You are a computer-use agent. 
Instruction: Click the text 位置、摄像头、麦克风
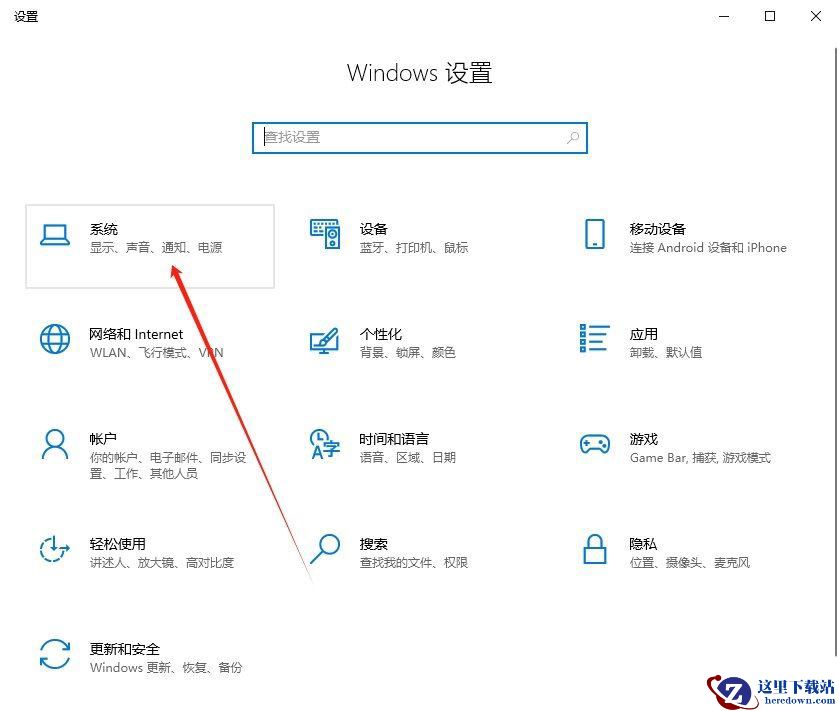tap(690, 562)
